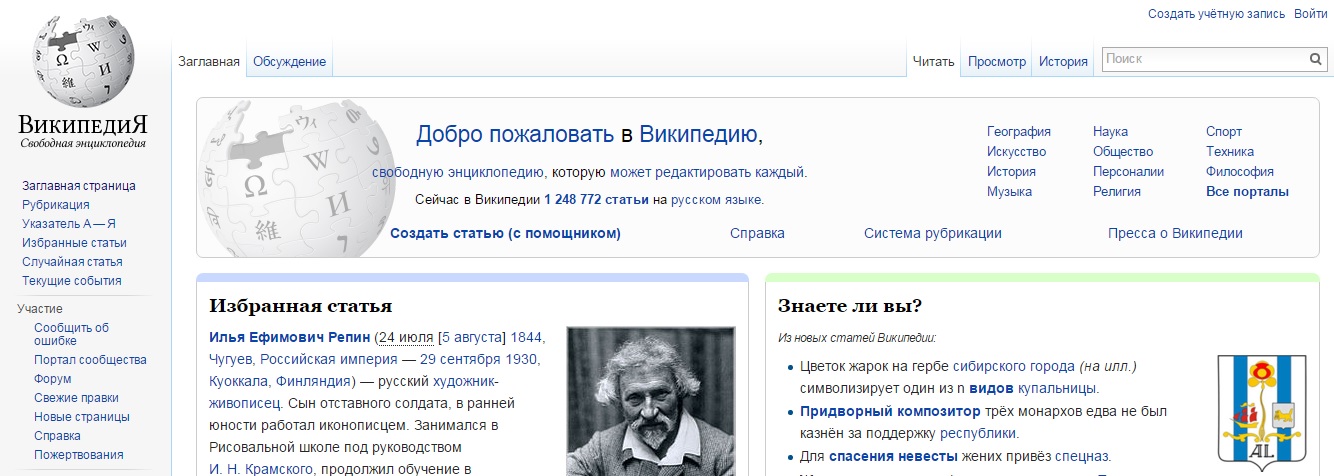Open Рубрикация in sidebar
The image size is (1334, 476).
(x=56, y=205)
